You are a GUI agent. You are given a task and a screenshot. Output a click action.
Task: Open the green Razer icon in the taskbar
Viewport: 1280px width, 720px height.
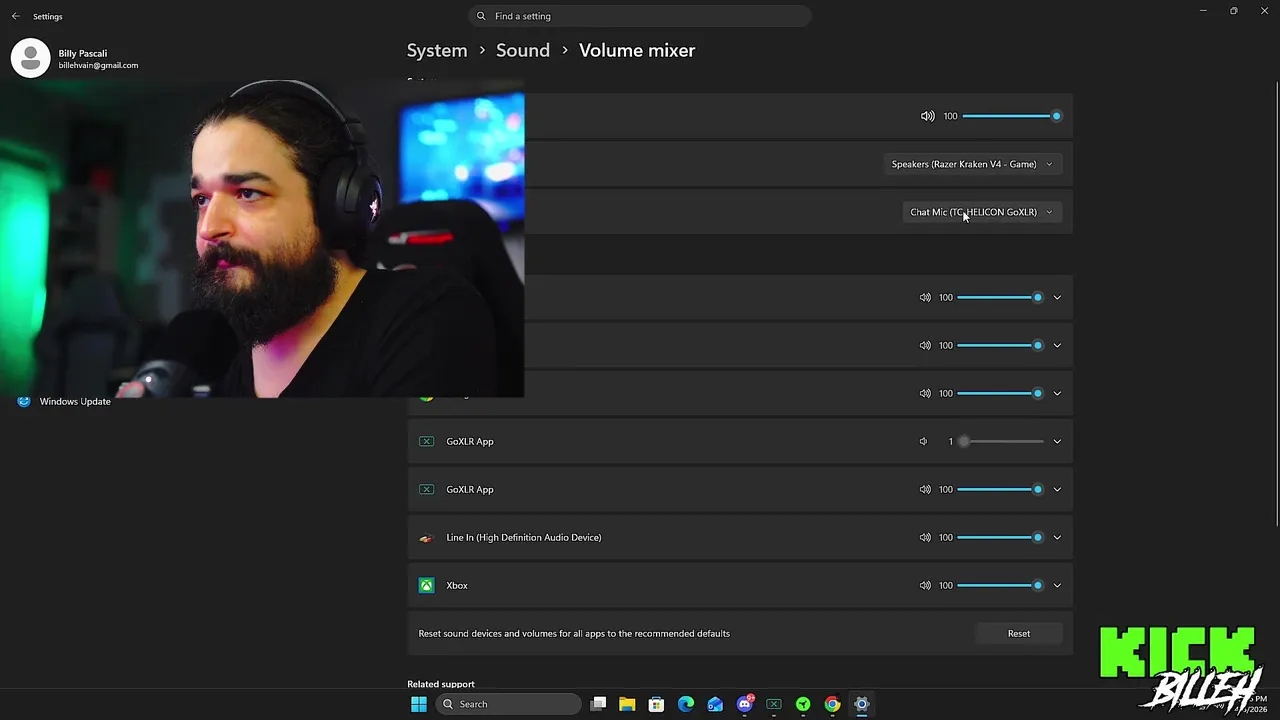pyautogui.click(x=803, y=704)
